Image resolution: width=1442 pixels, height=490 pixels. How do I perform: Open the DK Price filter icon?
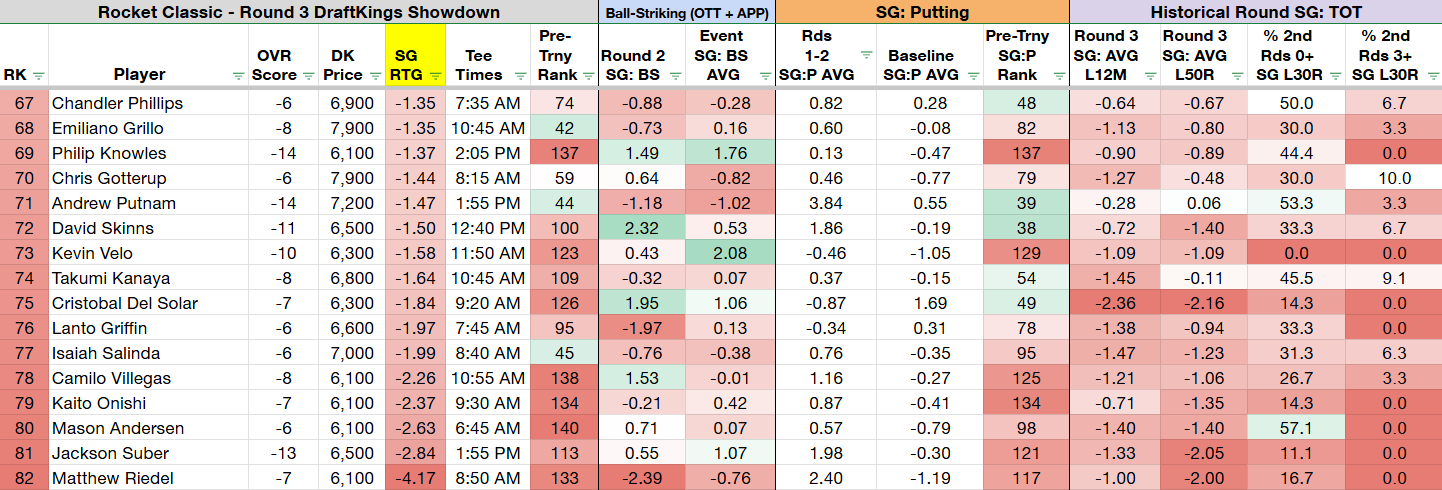[375, 75]
